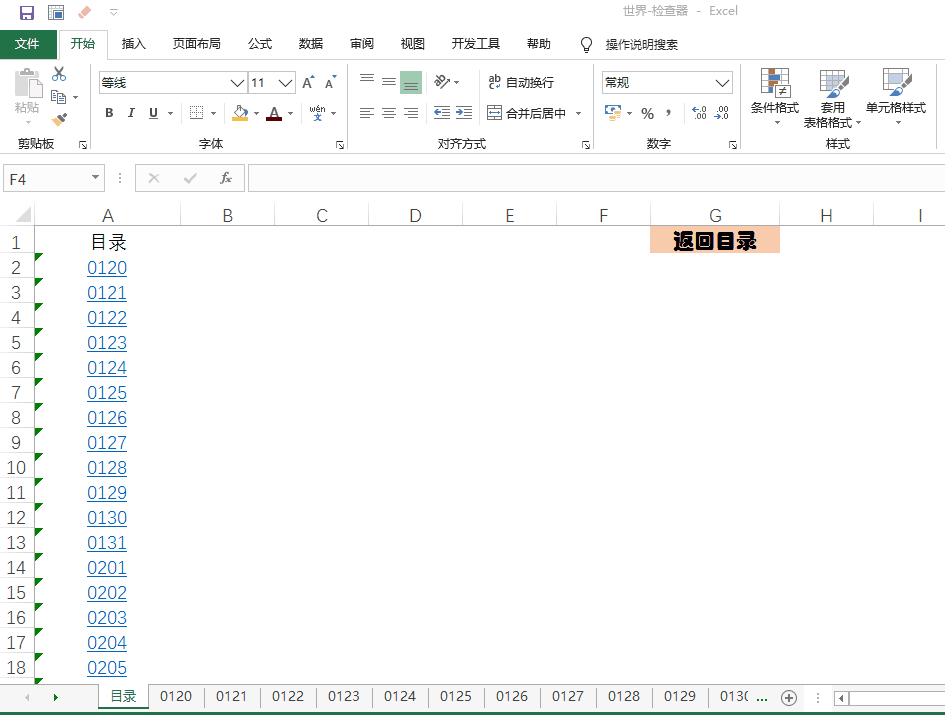Click the Increase Font Size icon
The height and width of the screenshot is (715, 945).
click(x=308, y=83)
